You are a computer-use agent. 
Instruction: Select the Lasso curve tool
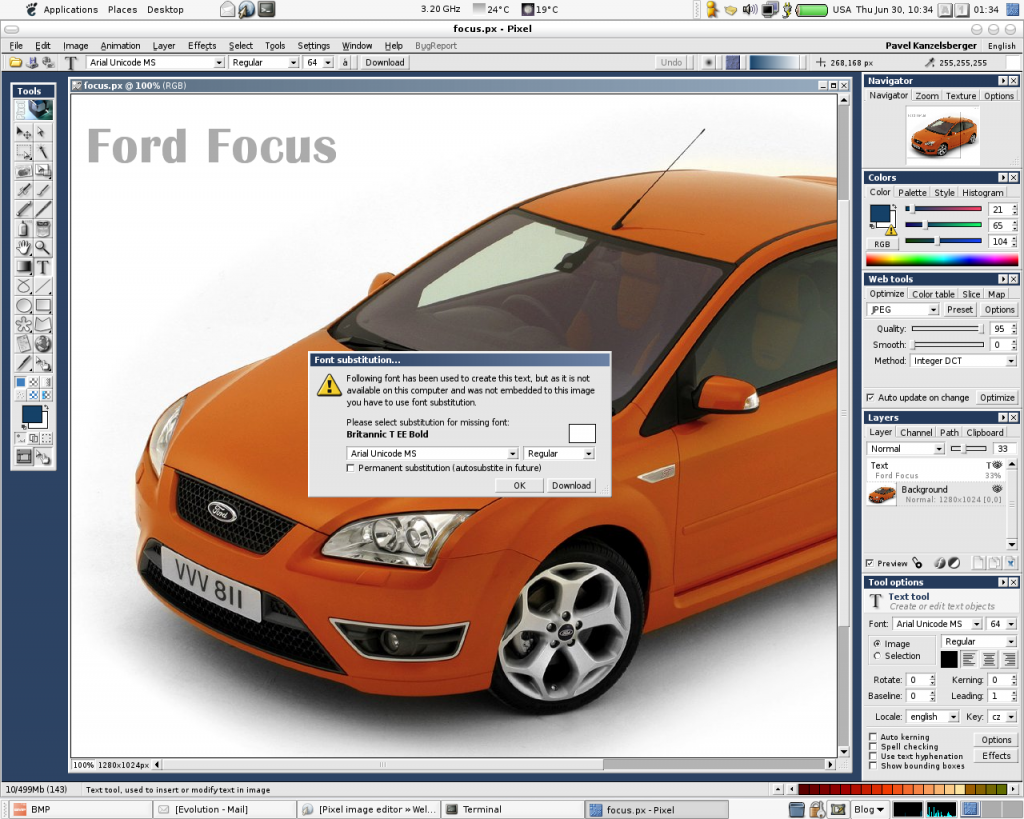24,286
